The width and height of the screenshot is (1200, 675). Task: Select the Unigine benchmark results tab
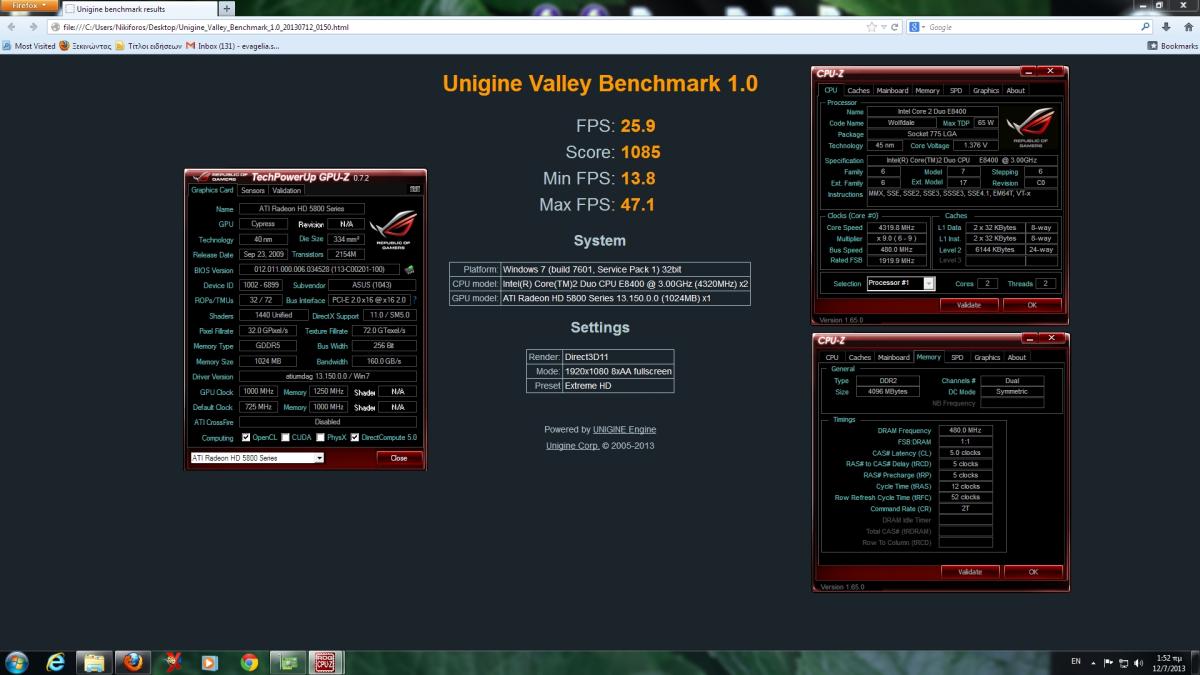(138, 9)
